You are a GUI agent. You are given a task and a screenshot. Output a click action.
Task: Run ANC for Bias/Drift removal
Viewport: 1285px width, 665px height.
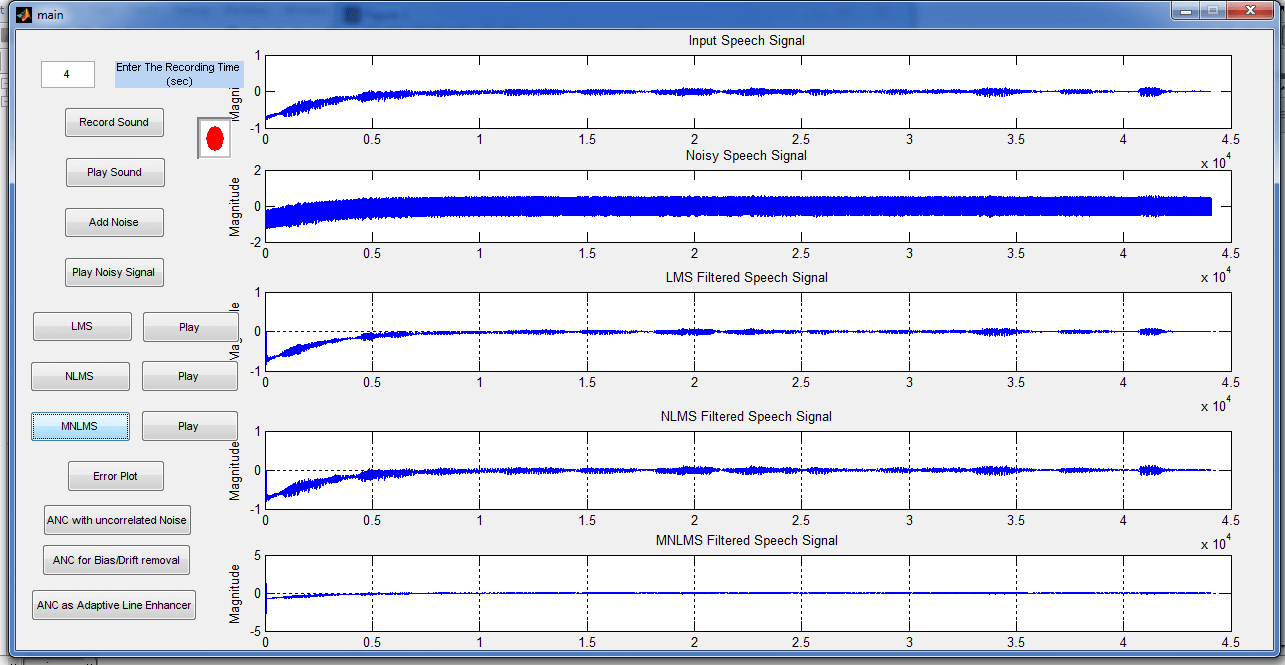[x=116, y=560]
